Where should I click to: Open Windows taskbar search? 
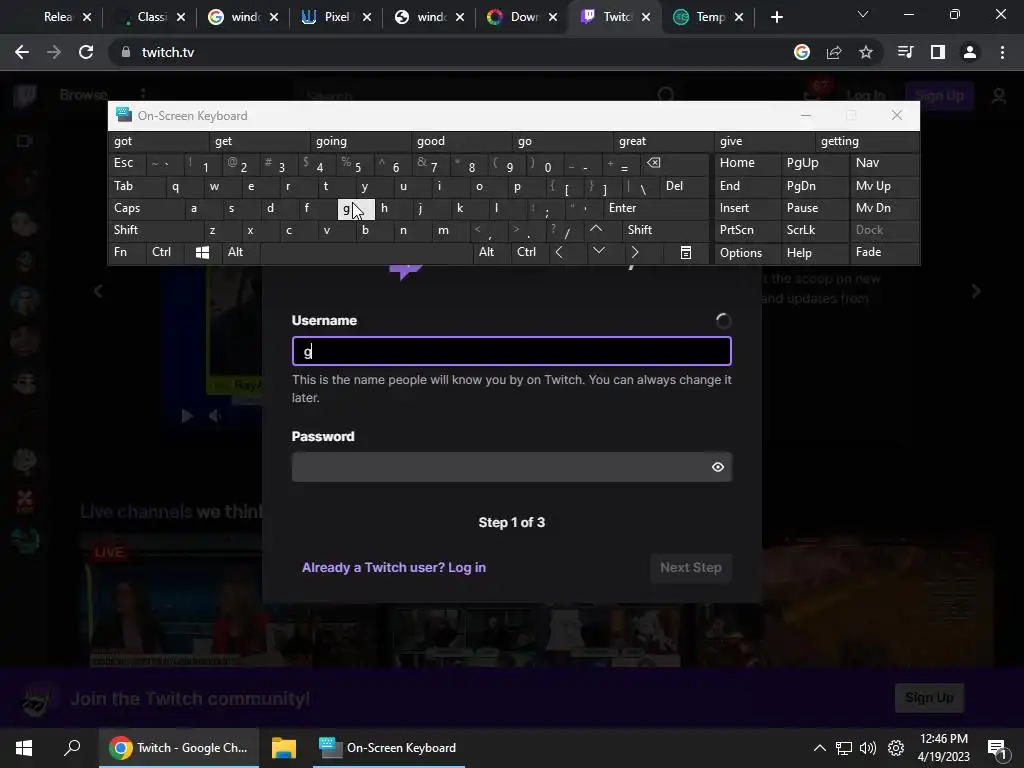(x=72, y=748)
